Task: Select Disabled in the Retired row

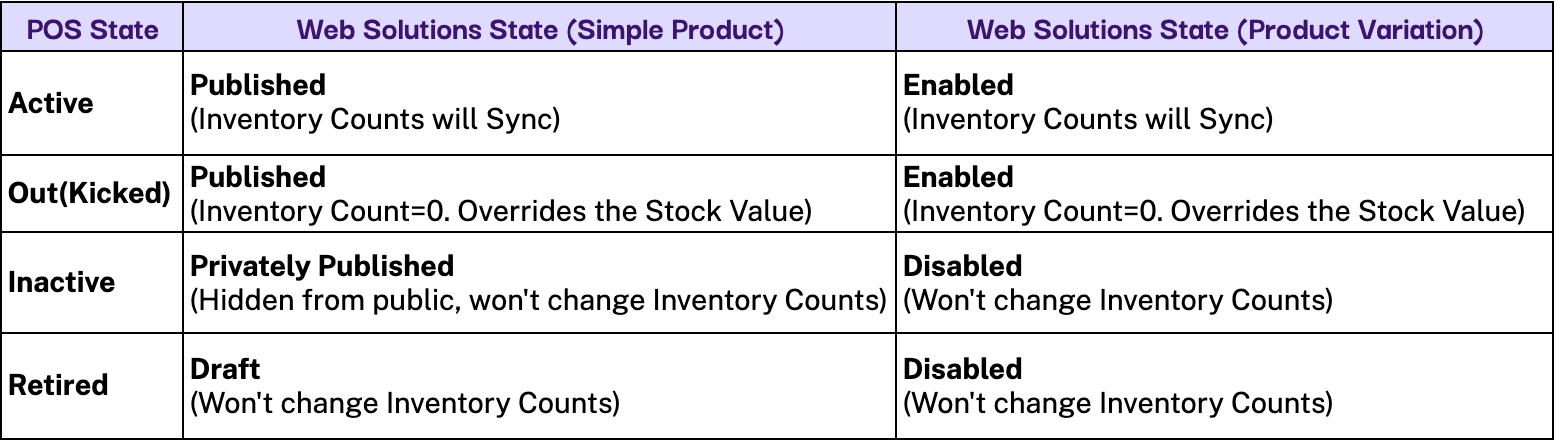Action: (963, 369)
